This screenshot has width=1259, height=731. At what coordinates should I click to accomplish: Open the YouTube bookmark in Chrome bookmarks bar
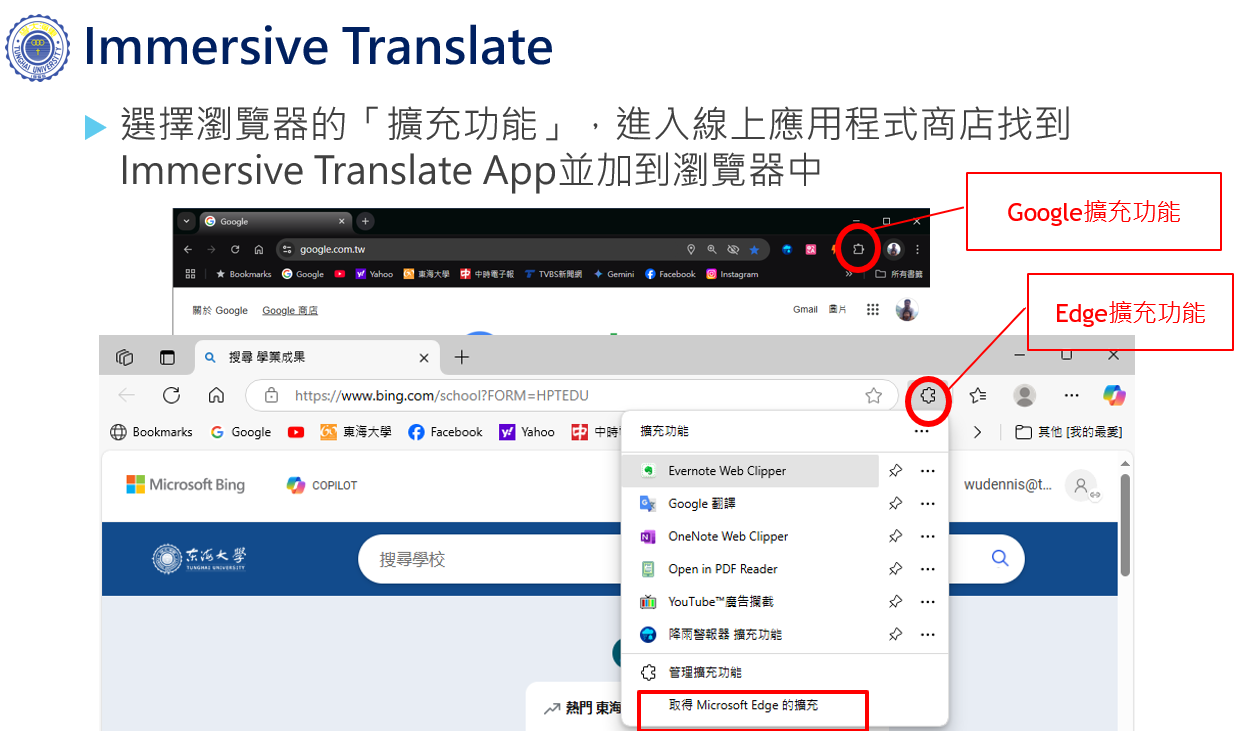(x=340, y=274)
